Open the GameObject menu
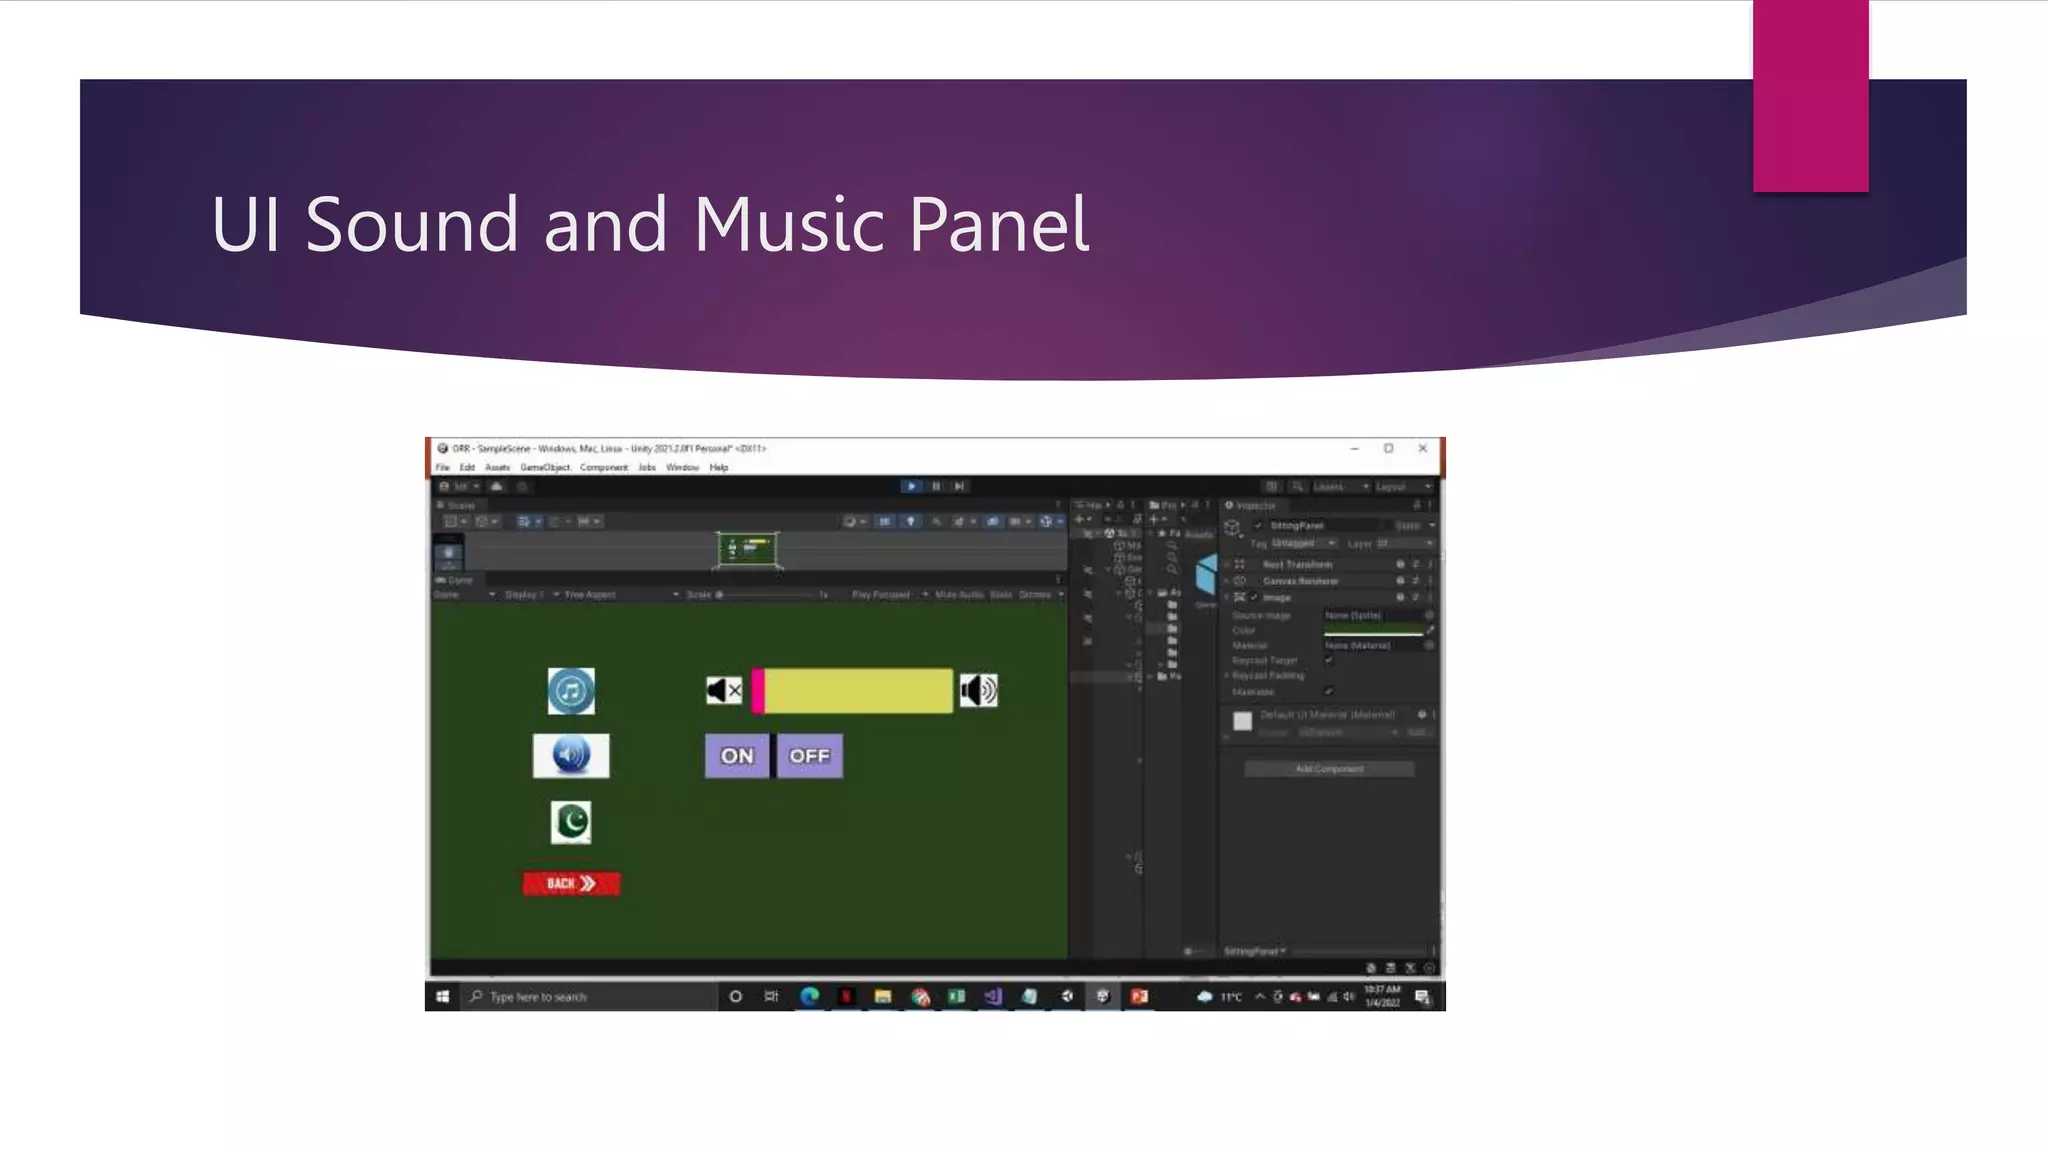Image resolution: width=2048 pixels, height=1152 pixels. pos(545,467)
